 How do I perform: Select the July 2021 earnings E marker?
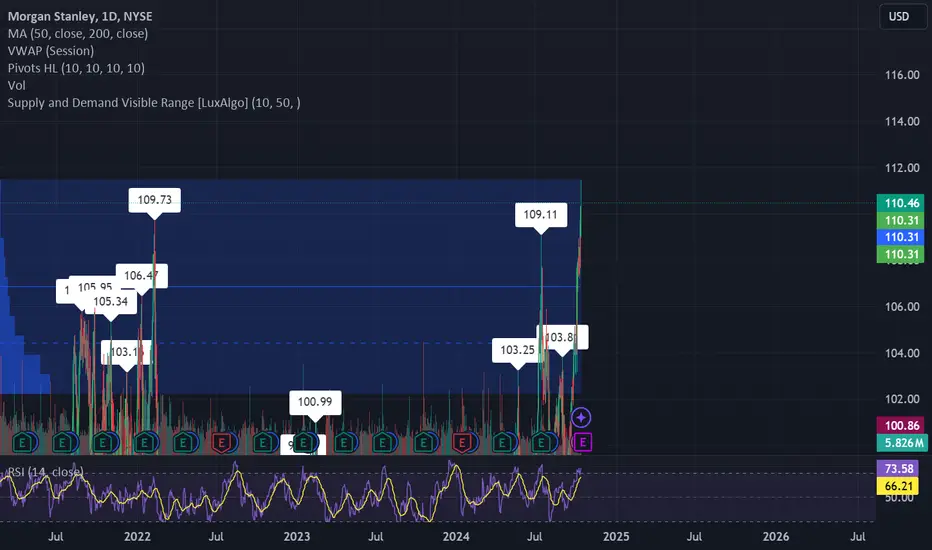pos(62,442)
